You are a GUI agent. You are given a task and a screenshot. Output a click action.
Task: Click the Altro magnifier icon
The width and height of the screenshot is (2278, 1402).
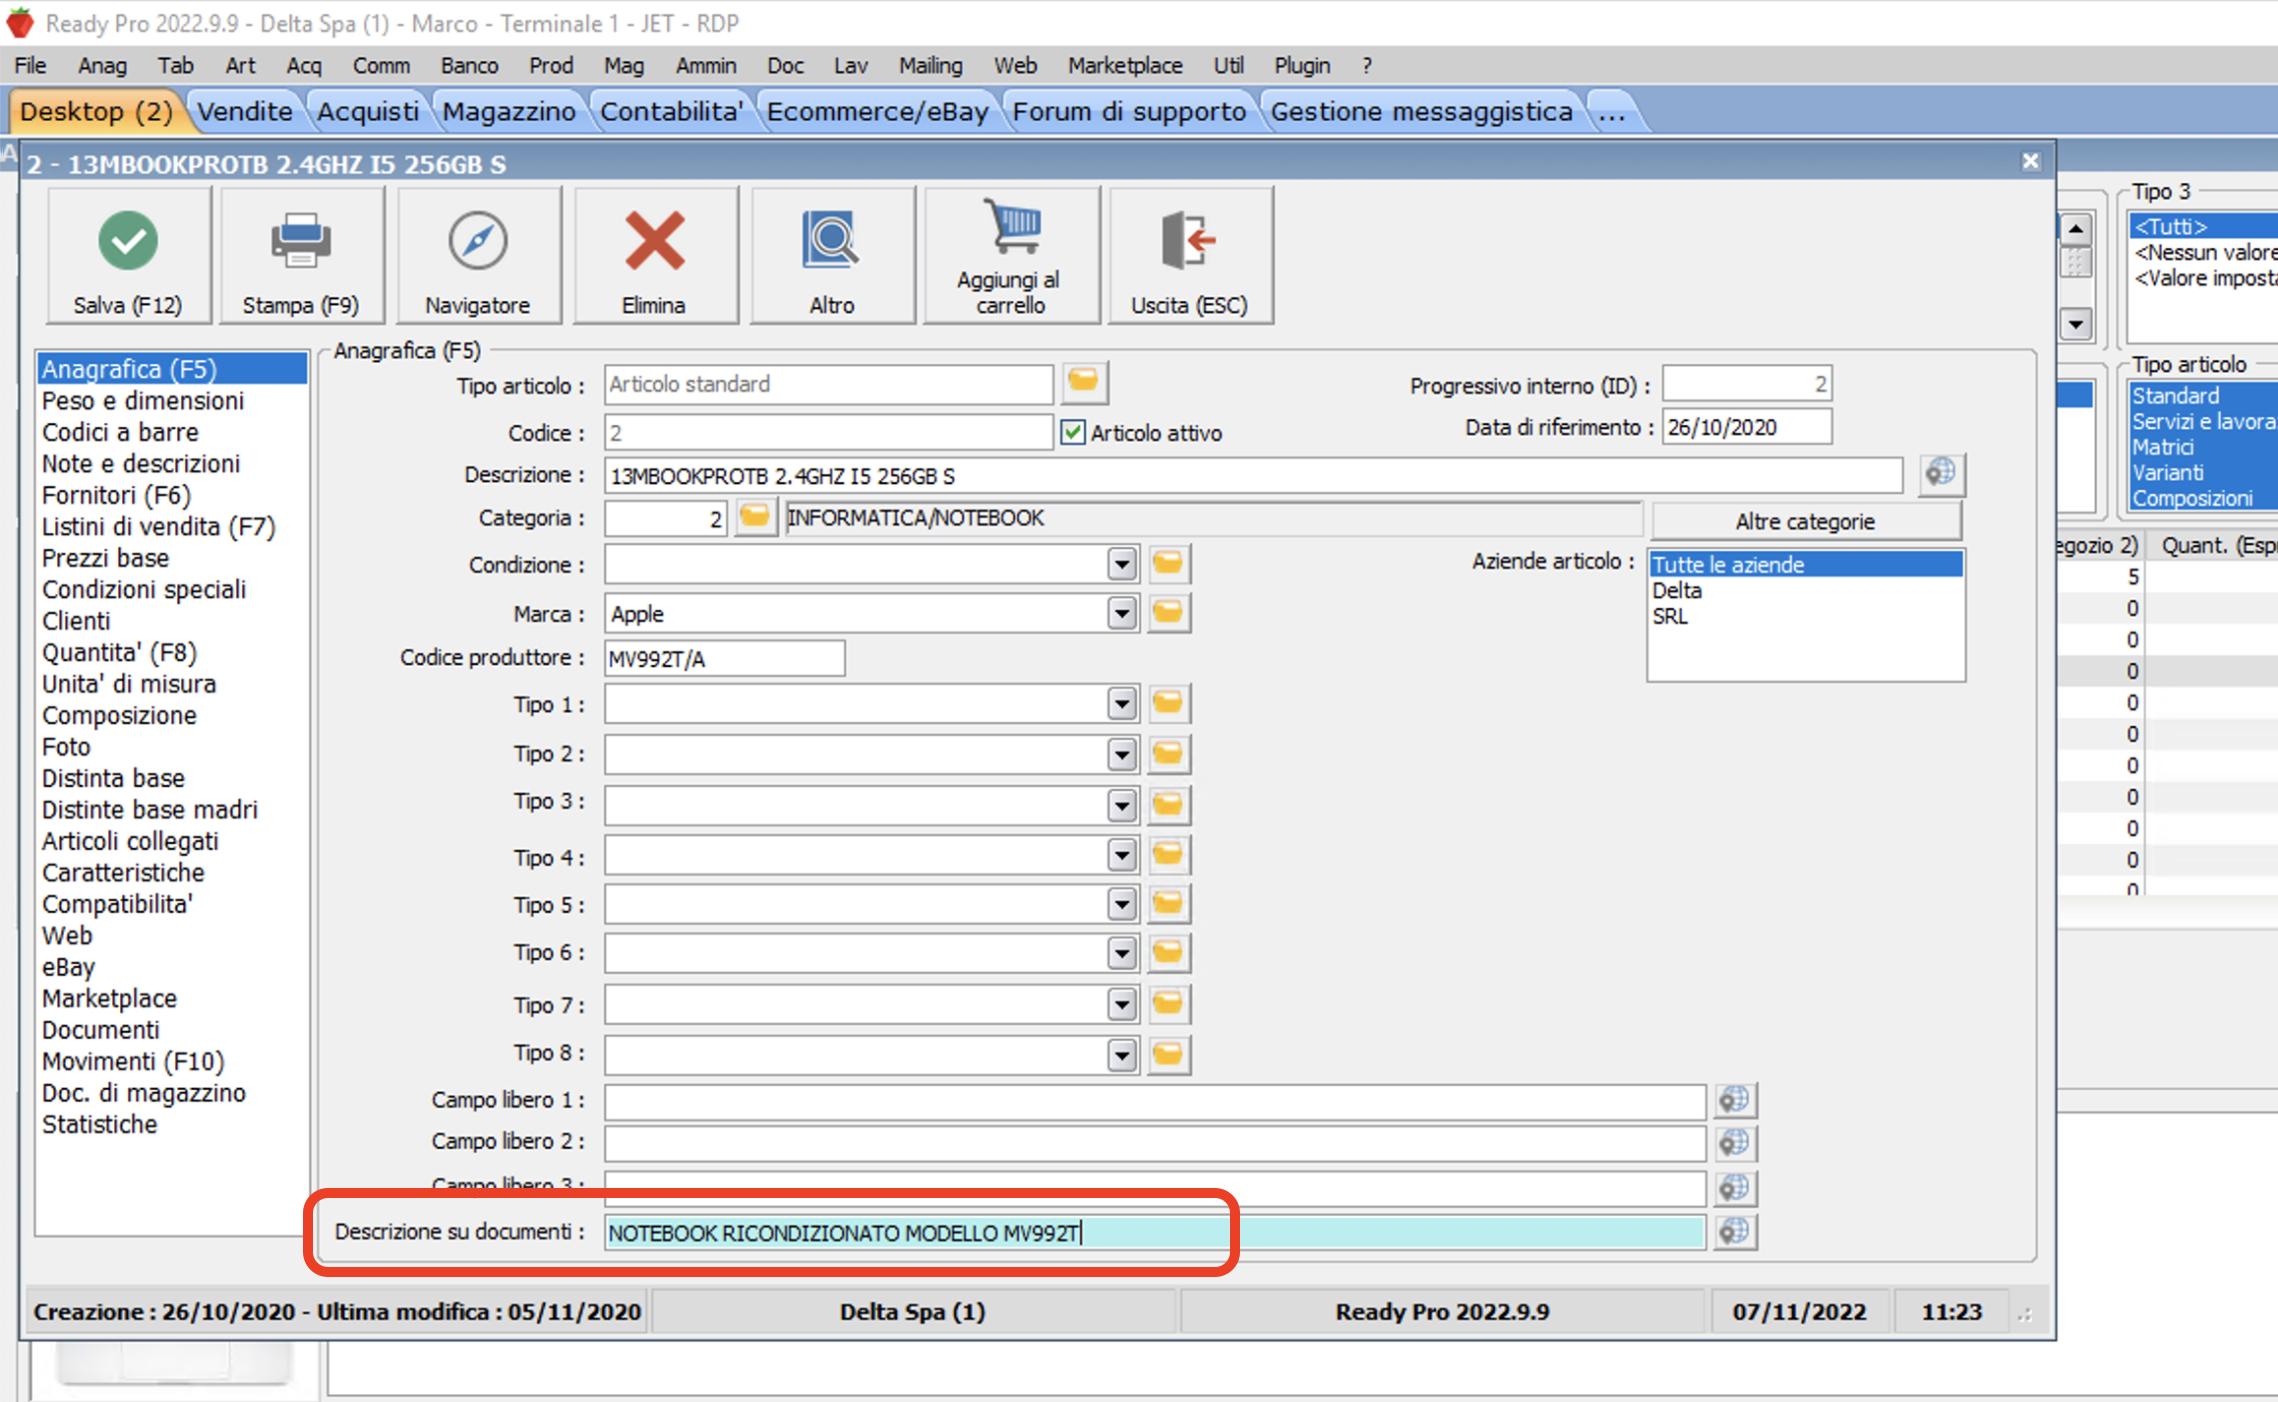click(831, 241)
